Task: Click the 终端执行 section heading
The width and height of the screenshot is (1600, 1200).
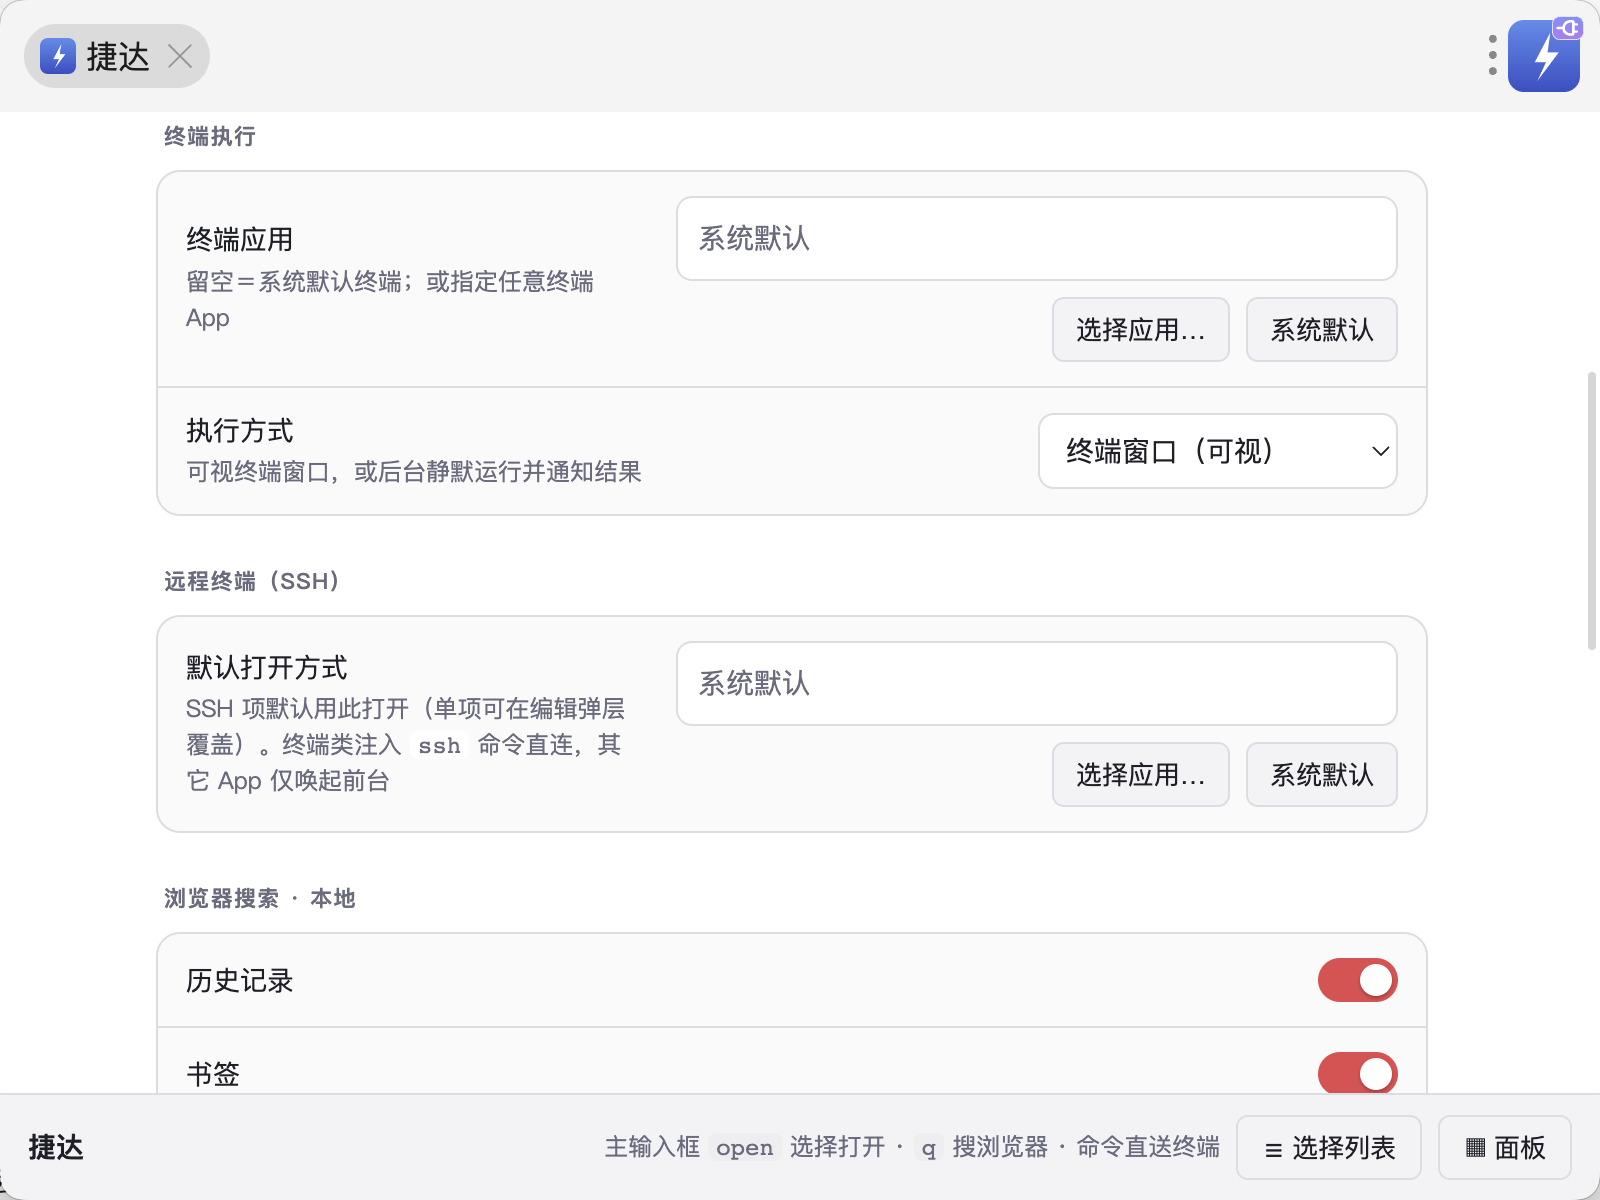Action: click(x=210, y=136)
